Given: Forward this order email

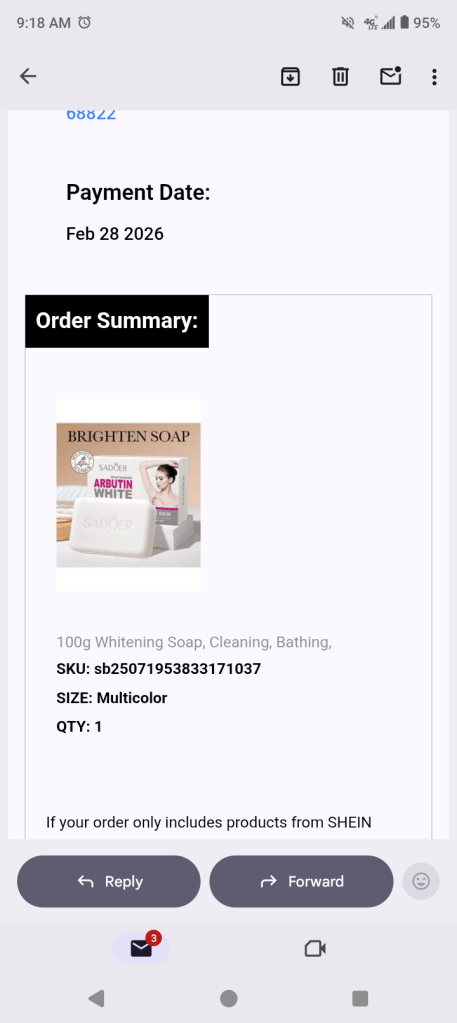Looking at the screenshot, I should pos(301,881).
